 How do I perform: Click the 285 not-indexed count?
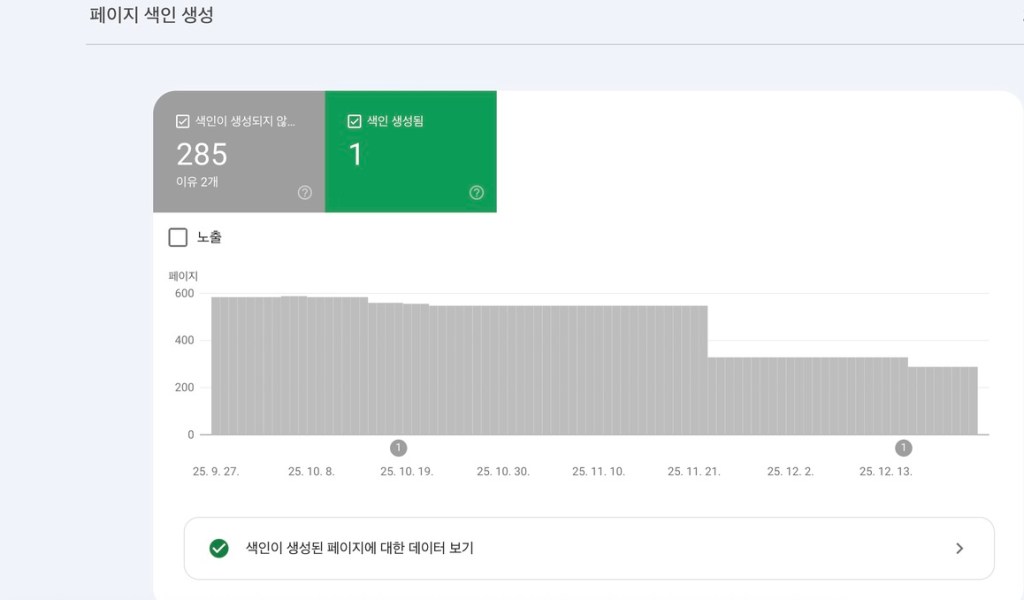click(x=201, y=155)
